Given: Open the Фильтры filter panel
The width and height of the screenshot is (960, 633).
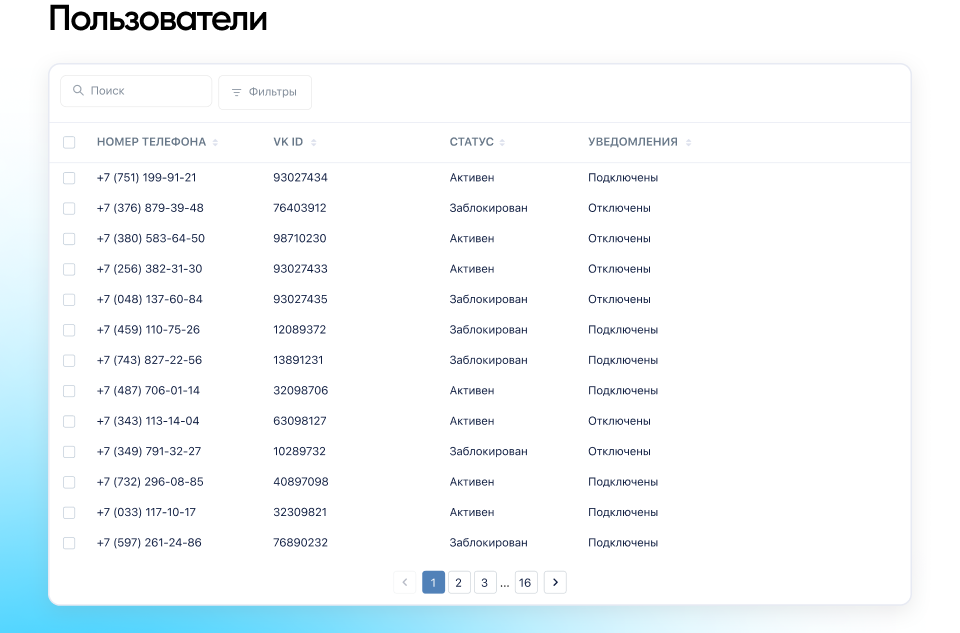Looking at the screenshot, I should tap(265, 92).
